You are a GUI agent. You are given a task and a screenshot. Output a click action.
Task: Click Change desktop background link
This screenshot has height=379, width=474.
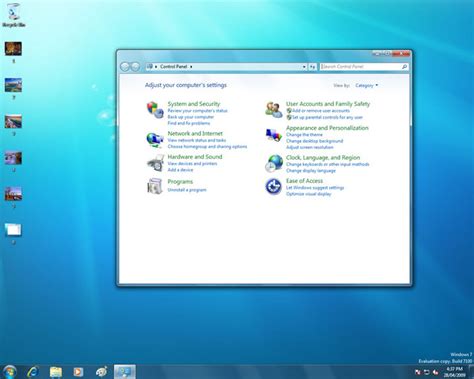point(314,141)
